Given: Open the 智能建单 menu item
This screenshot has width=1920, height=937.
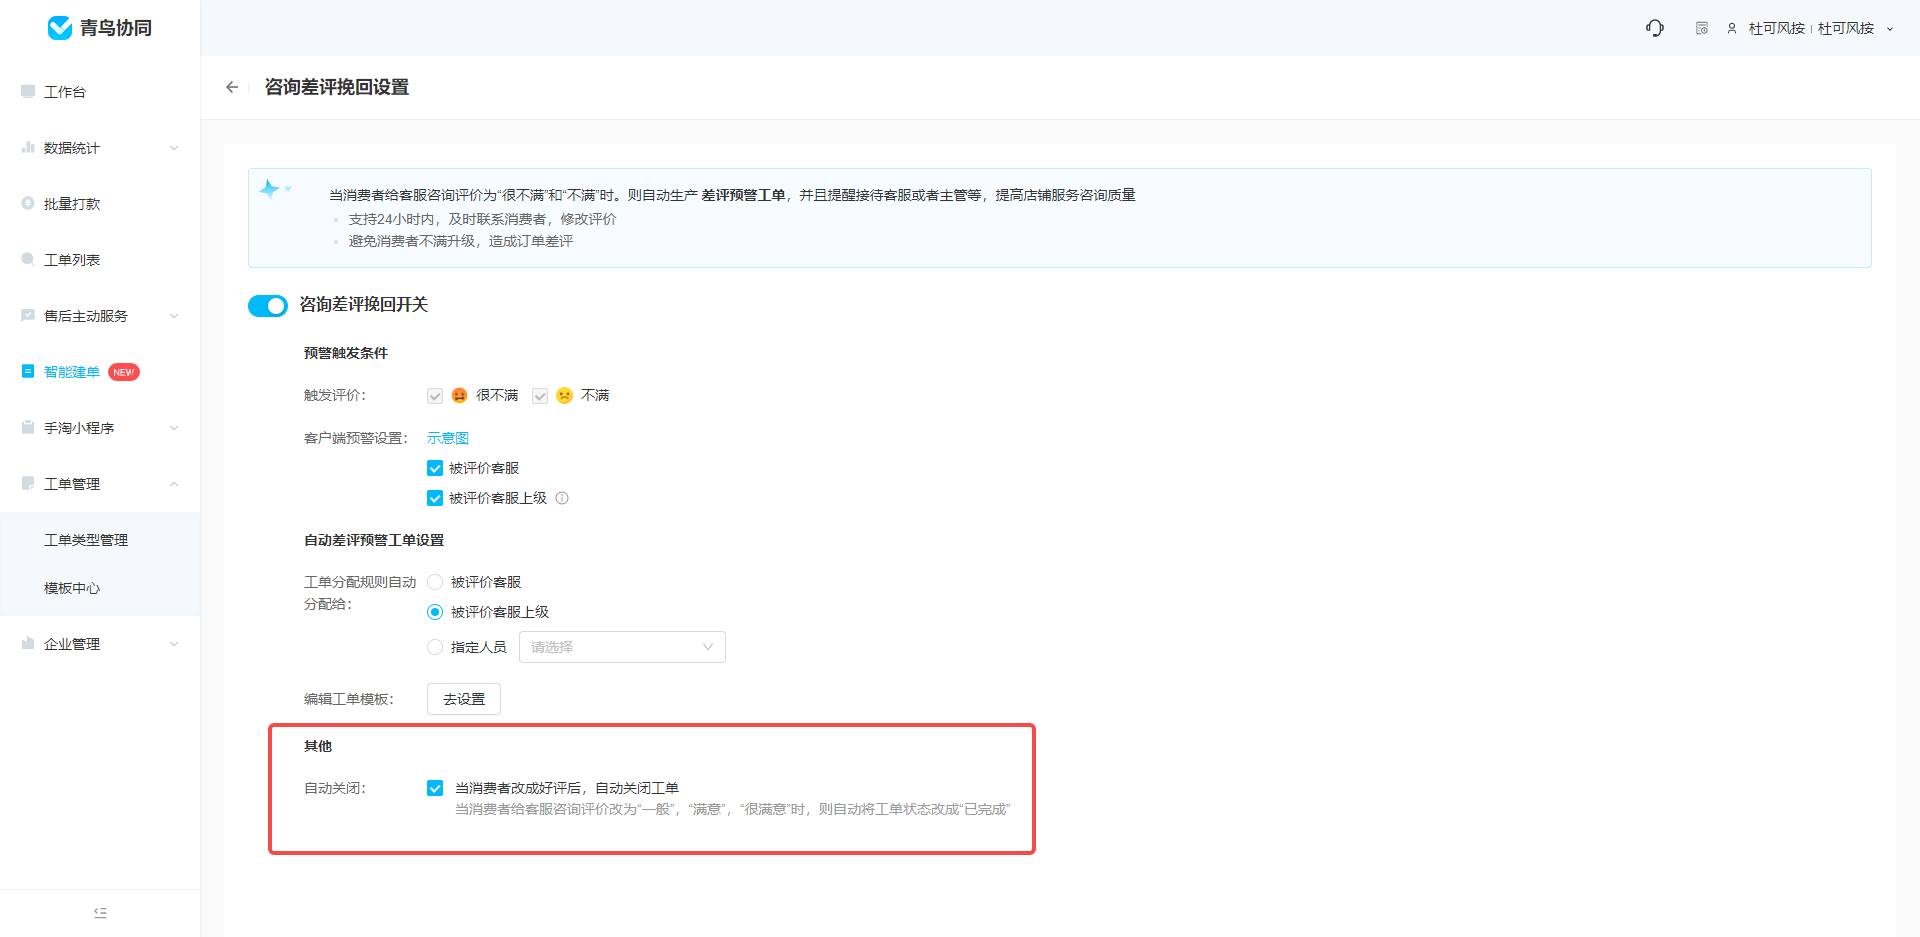Looking at the screenshot, I should (100, 372).
